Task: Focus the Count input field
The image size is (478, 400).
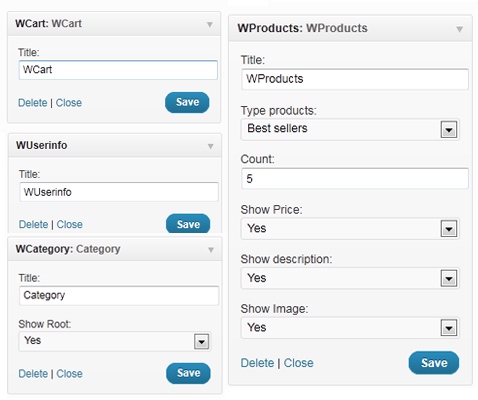Action: pos(355,179)
